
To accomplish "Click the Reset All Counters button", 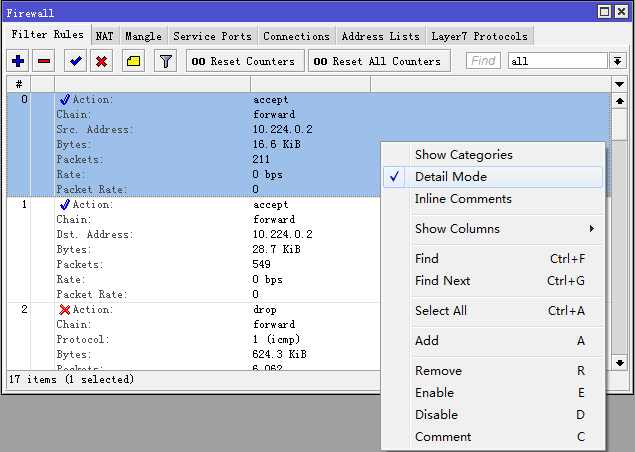I will click(377, 61).
